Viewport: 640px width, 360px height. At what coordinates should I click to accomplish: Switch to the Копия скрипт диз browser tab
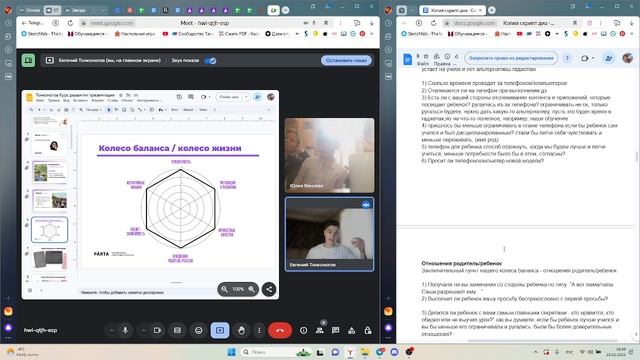click(452, 10)
